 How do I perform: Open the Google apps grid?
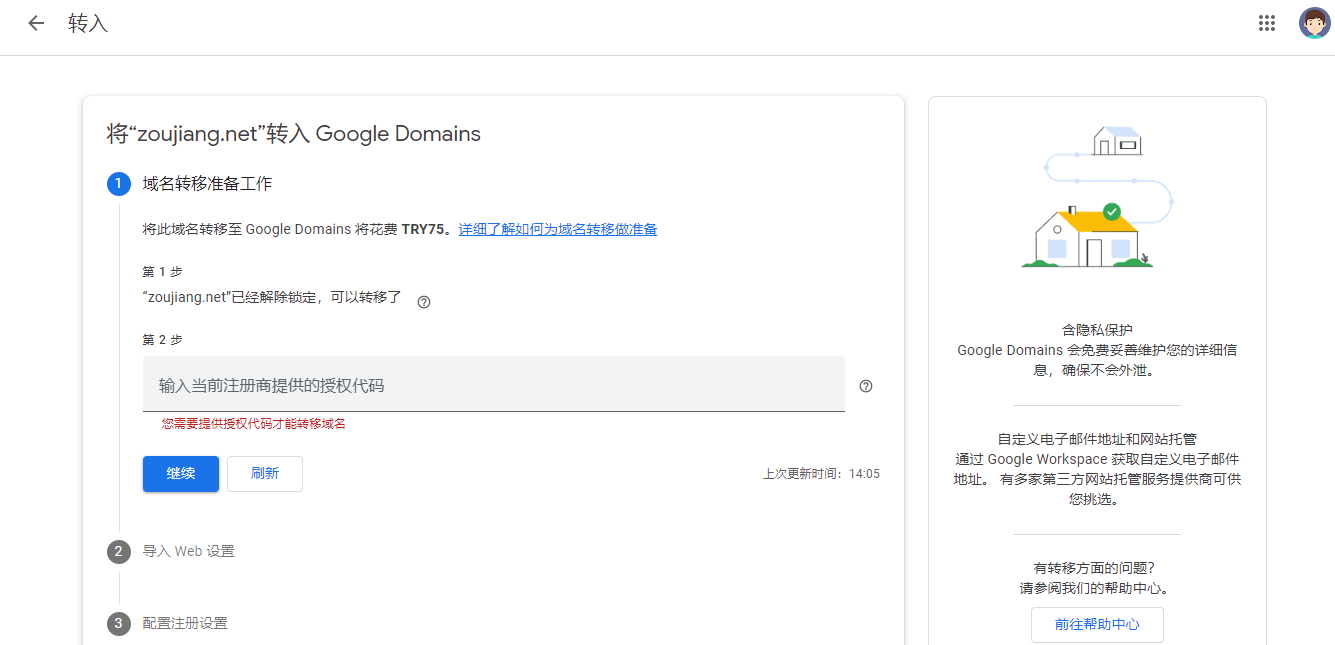1267,23
